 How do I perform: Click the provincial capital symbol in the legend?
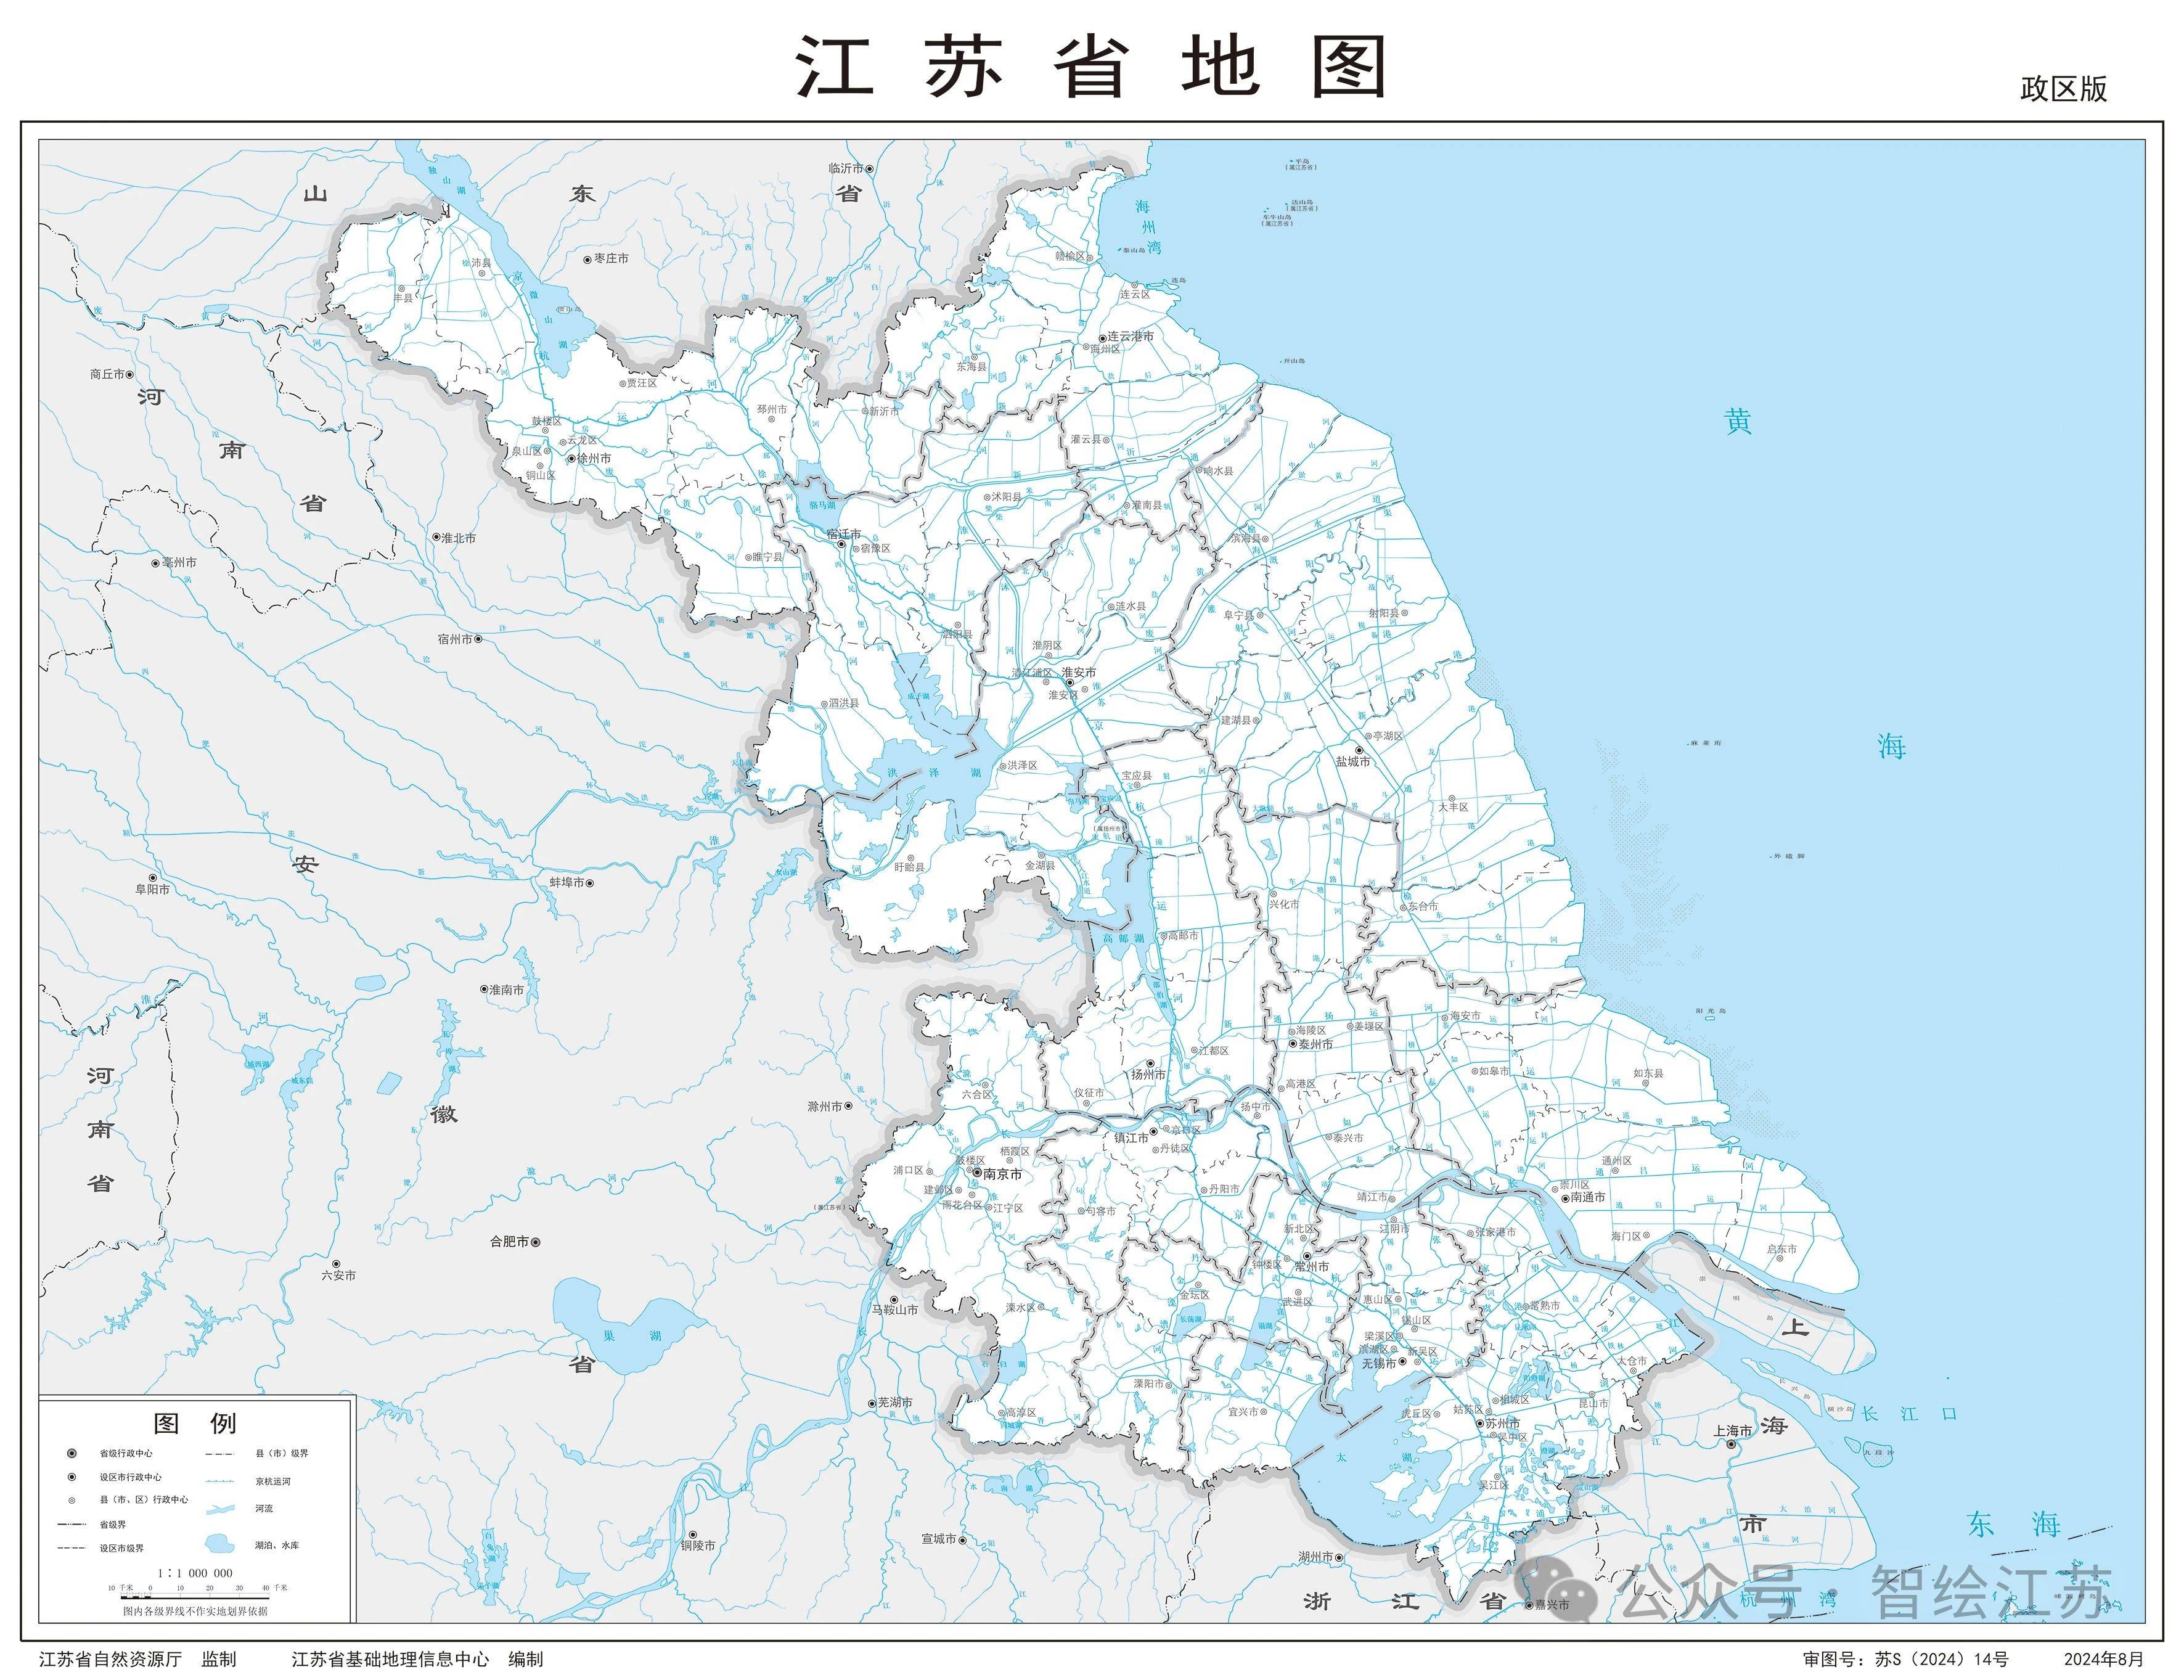point(71,1453)
